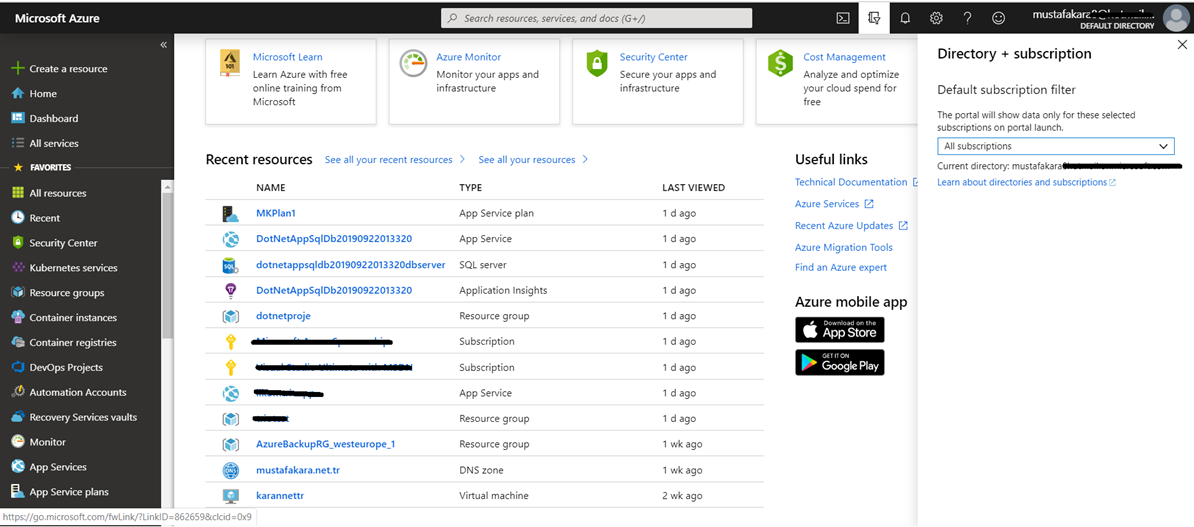Click SQL server icon beside dotnetappsqldb row
1194x527 pixels.
click(230, 265)
